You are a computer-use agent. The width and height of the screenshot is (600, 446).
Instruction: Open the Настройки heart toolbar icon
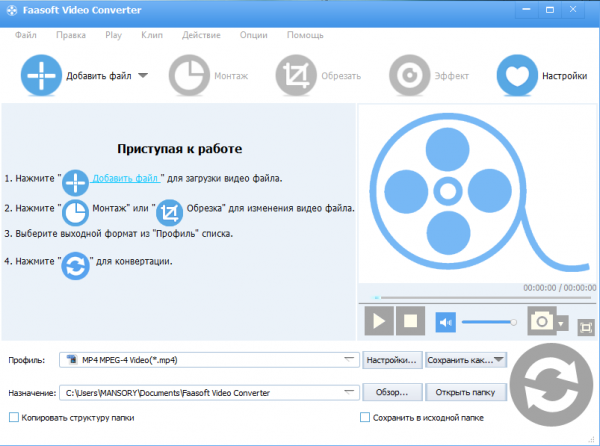(x=517, y=75)
